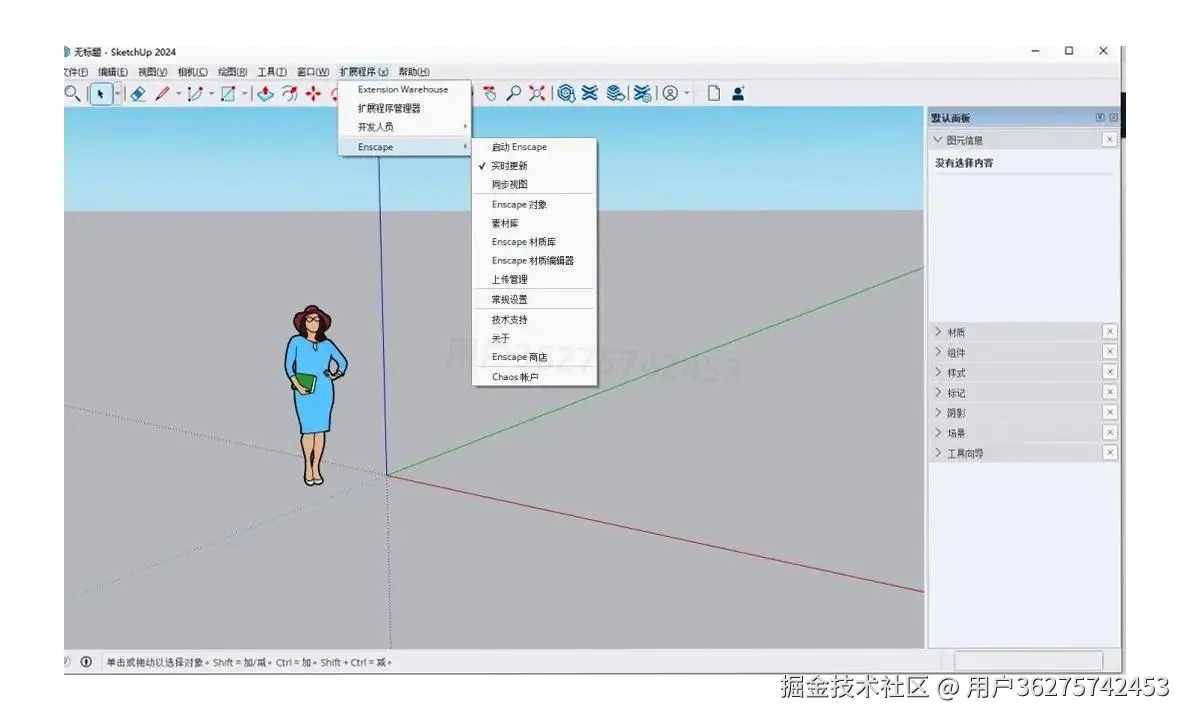Viewport: 1190px width, 721px height.
Task: Activate the Eraser tool
Action: [138, 93]
